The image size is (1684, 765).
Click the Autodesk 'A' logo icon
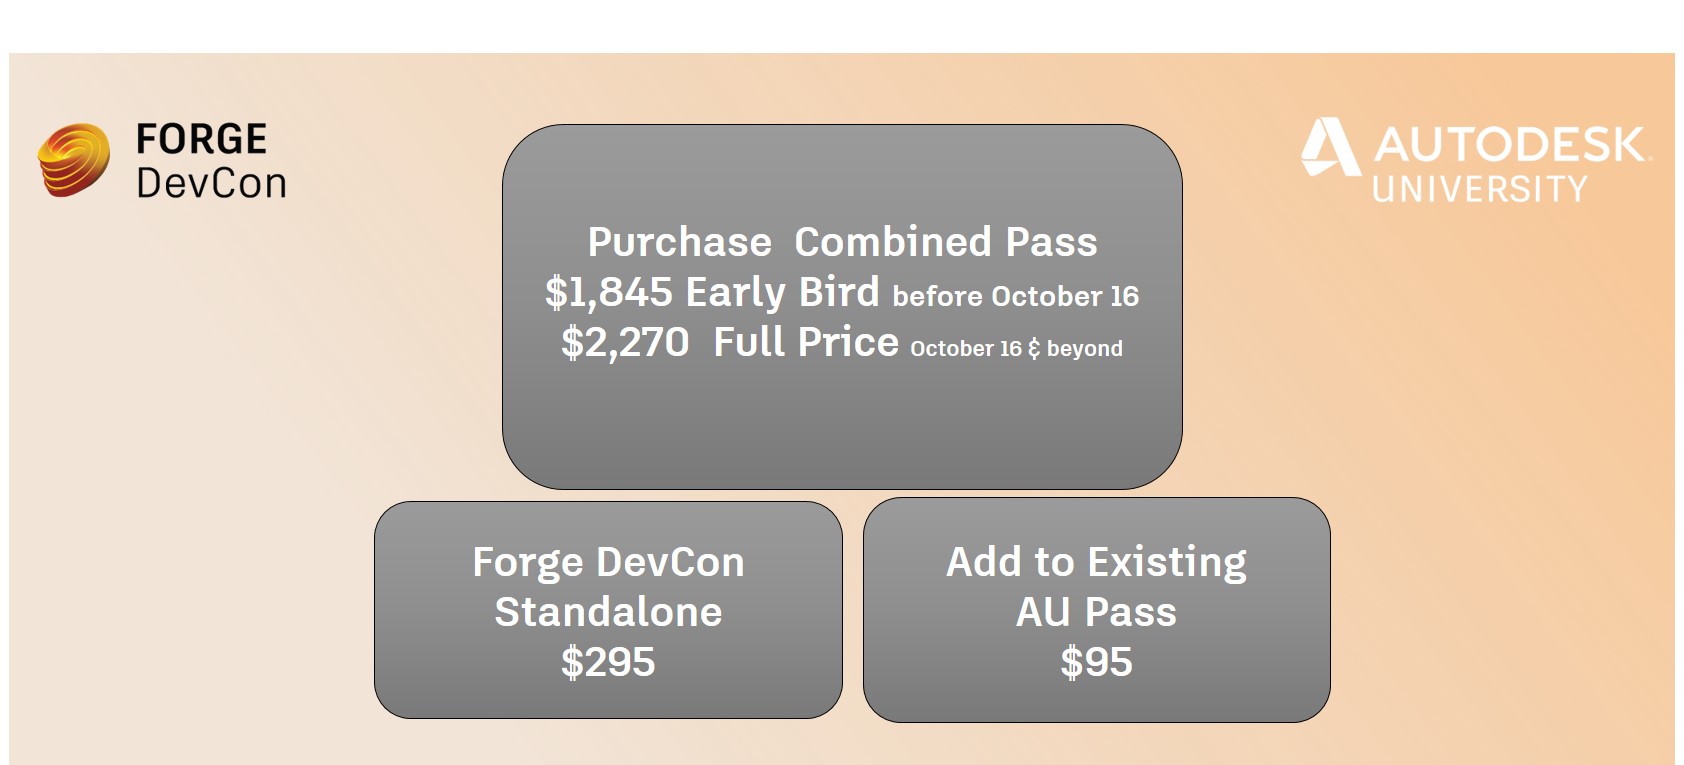coord(1331,147)
